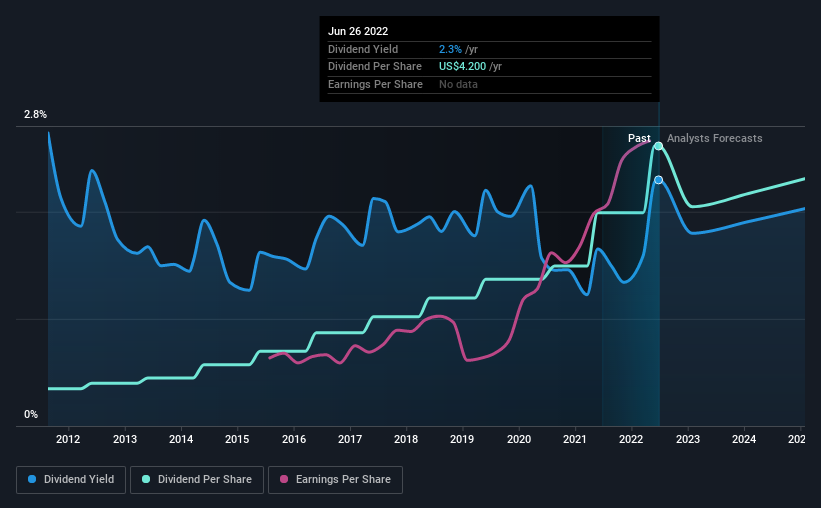Toggle the Dividend Yield legend button

[x=71, y=480]
